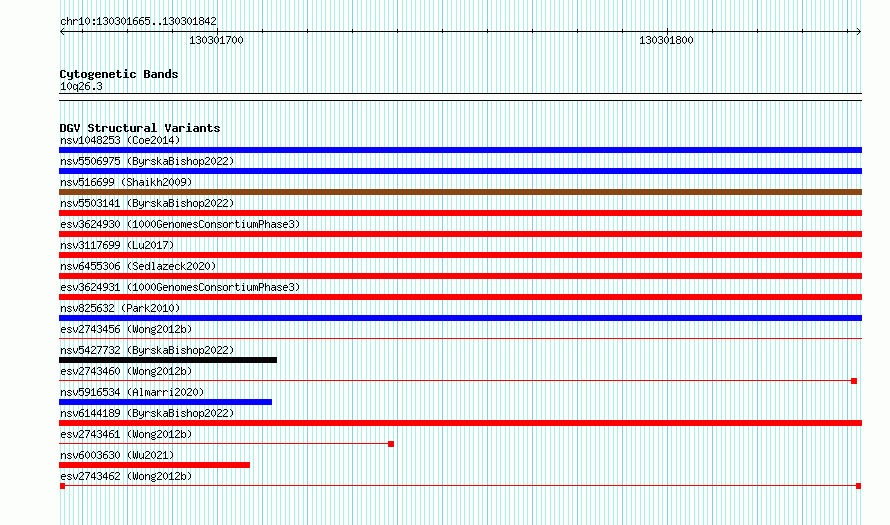The image size is (890, 525).
Task: Open the esv2743462 (Wong2012b) variant label
Action: pyautogui.click(x=126, y=476)
